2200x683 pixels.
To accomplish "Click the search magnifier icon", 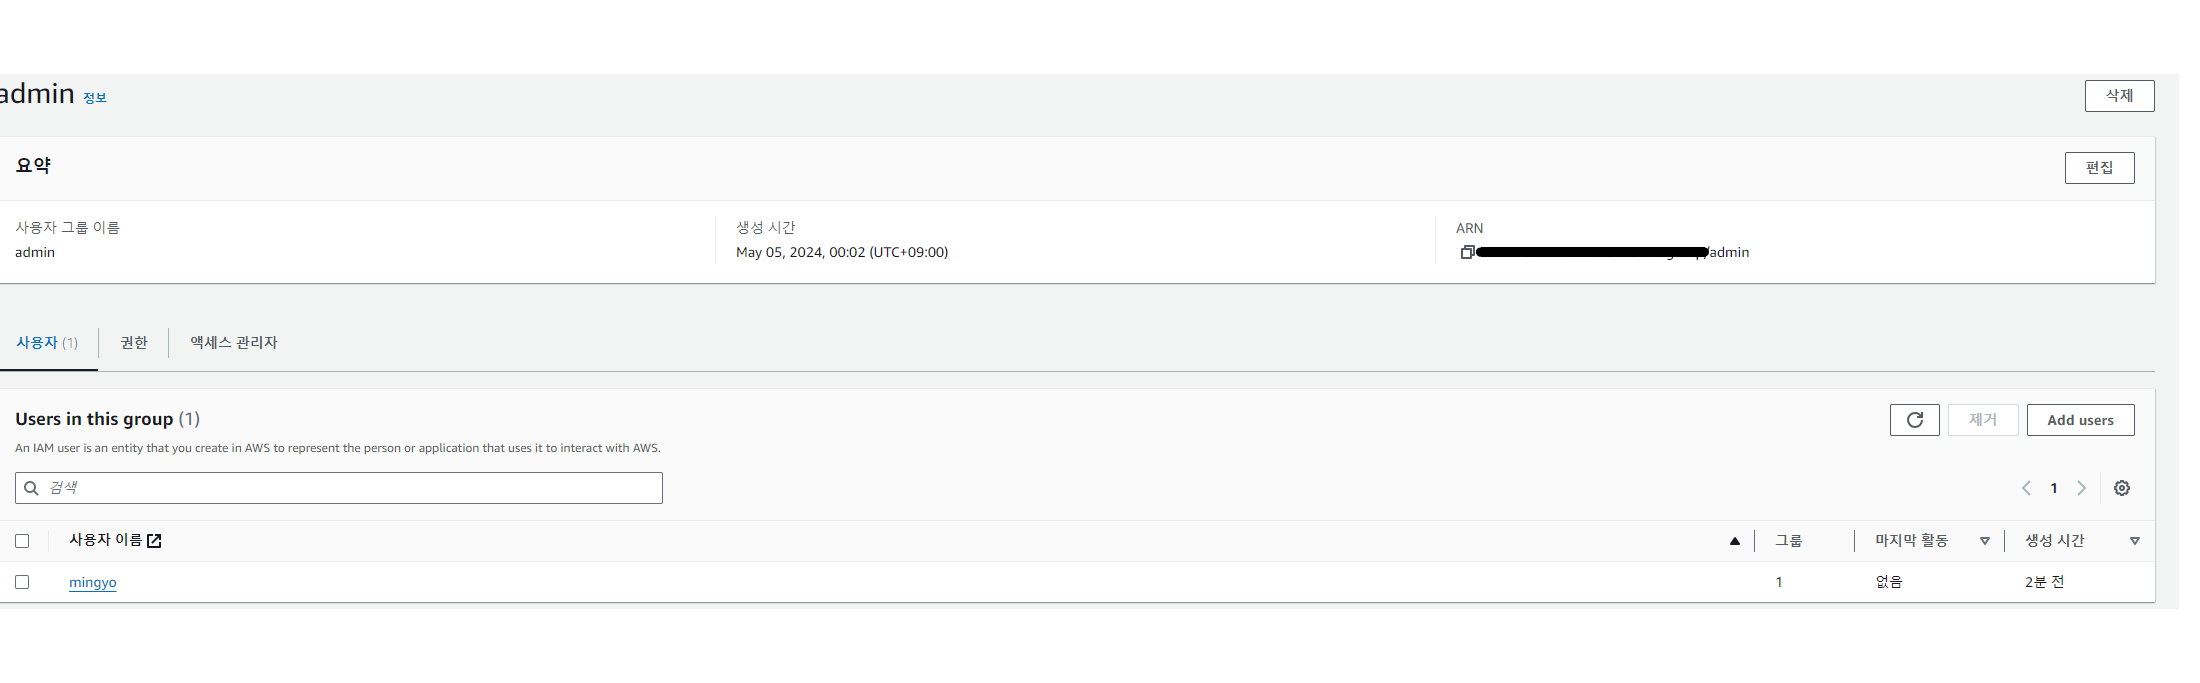I will 31,488.
